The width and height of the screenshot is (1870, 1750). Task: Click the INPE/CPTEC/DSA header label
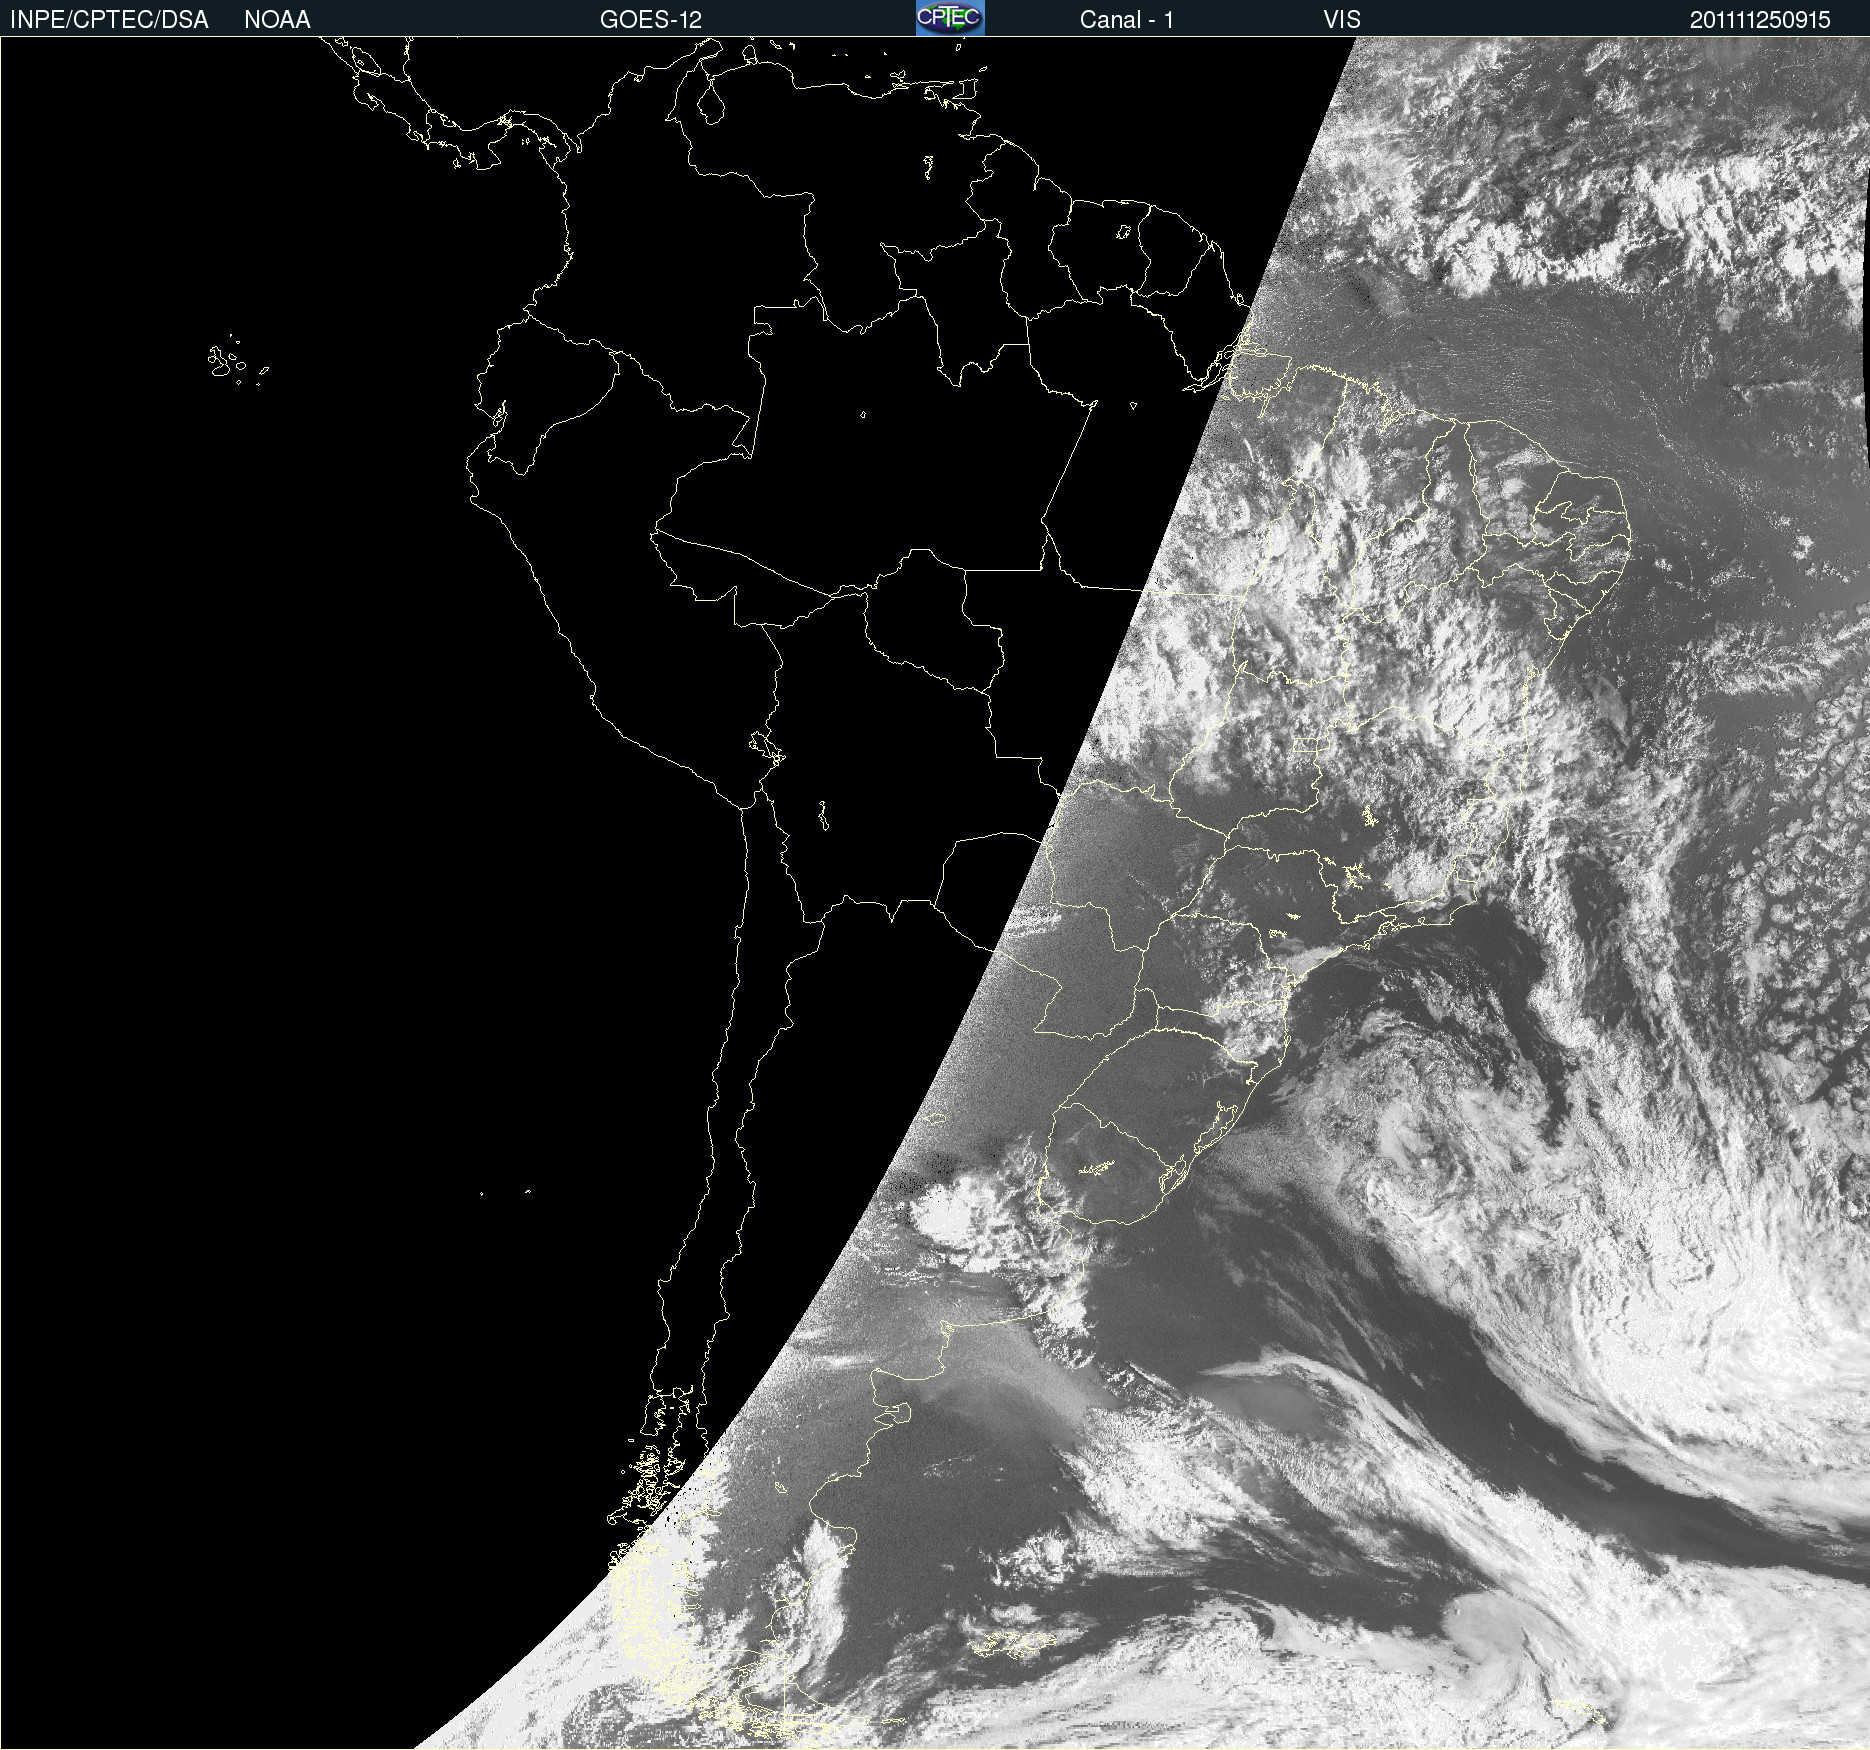[109, 20]
